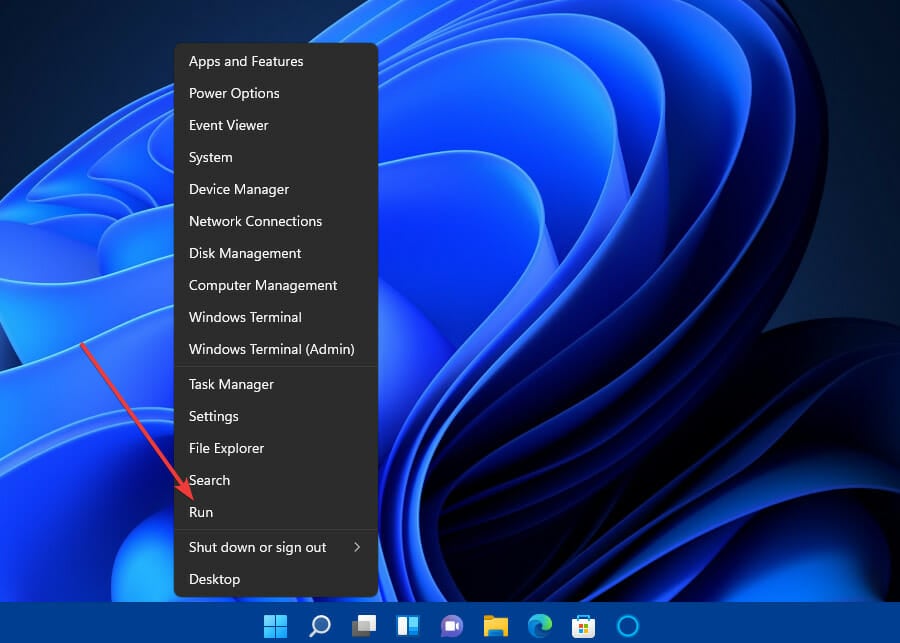900x643 pixels.
Task: Choose Power Options menu entry
Action: point(234,93)
